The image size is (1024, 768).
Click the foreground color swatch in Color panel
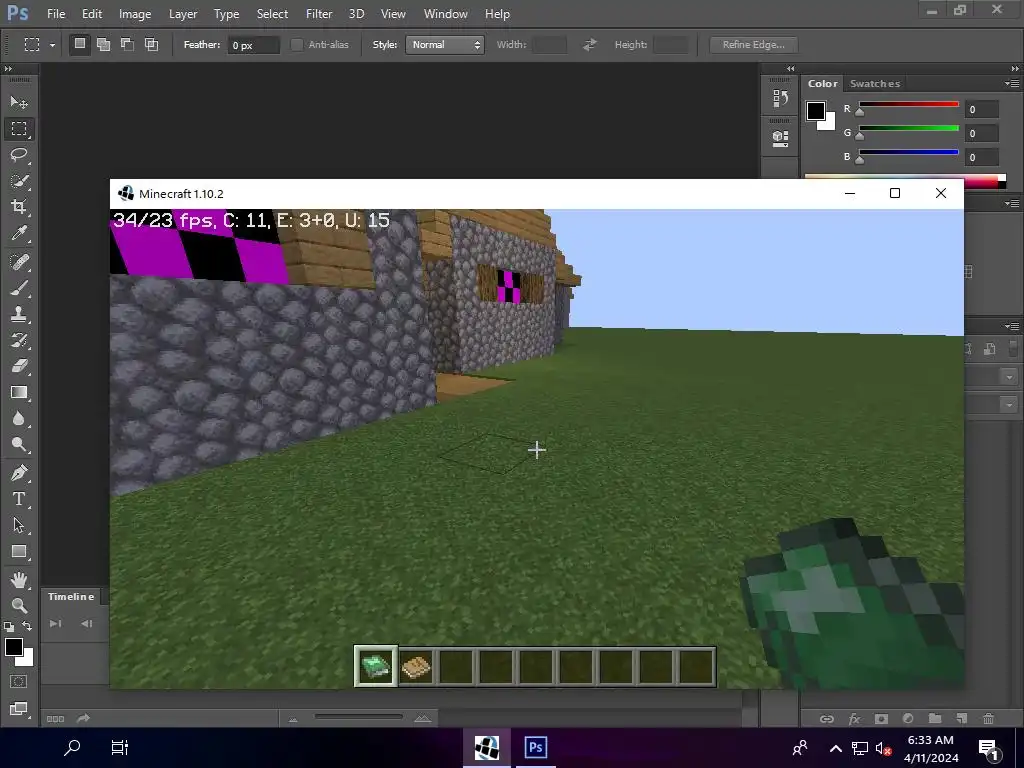(x=816, y=111)
